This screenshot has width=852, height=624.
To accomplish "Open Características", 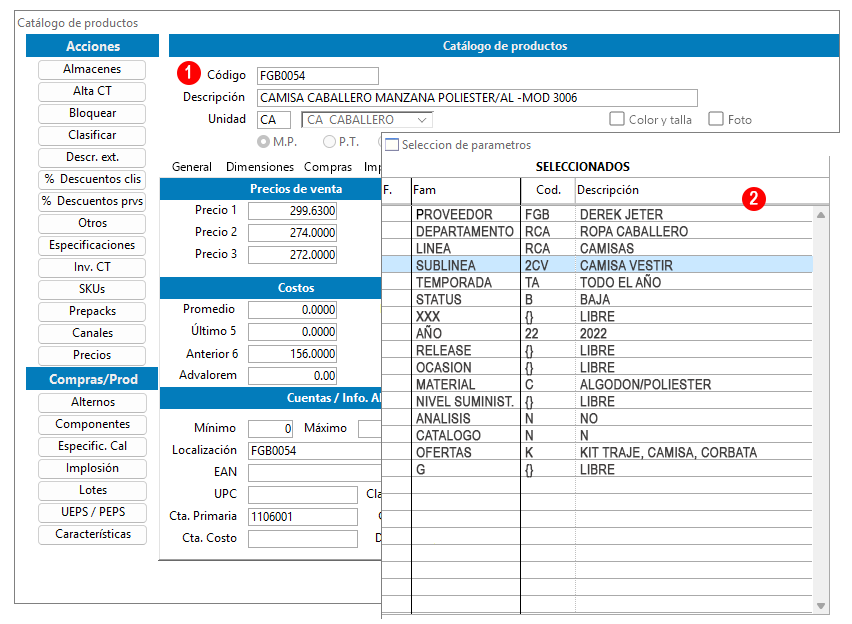I will pos(92,534).
